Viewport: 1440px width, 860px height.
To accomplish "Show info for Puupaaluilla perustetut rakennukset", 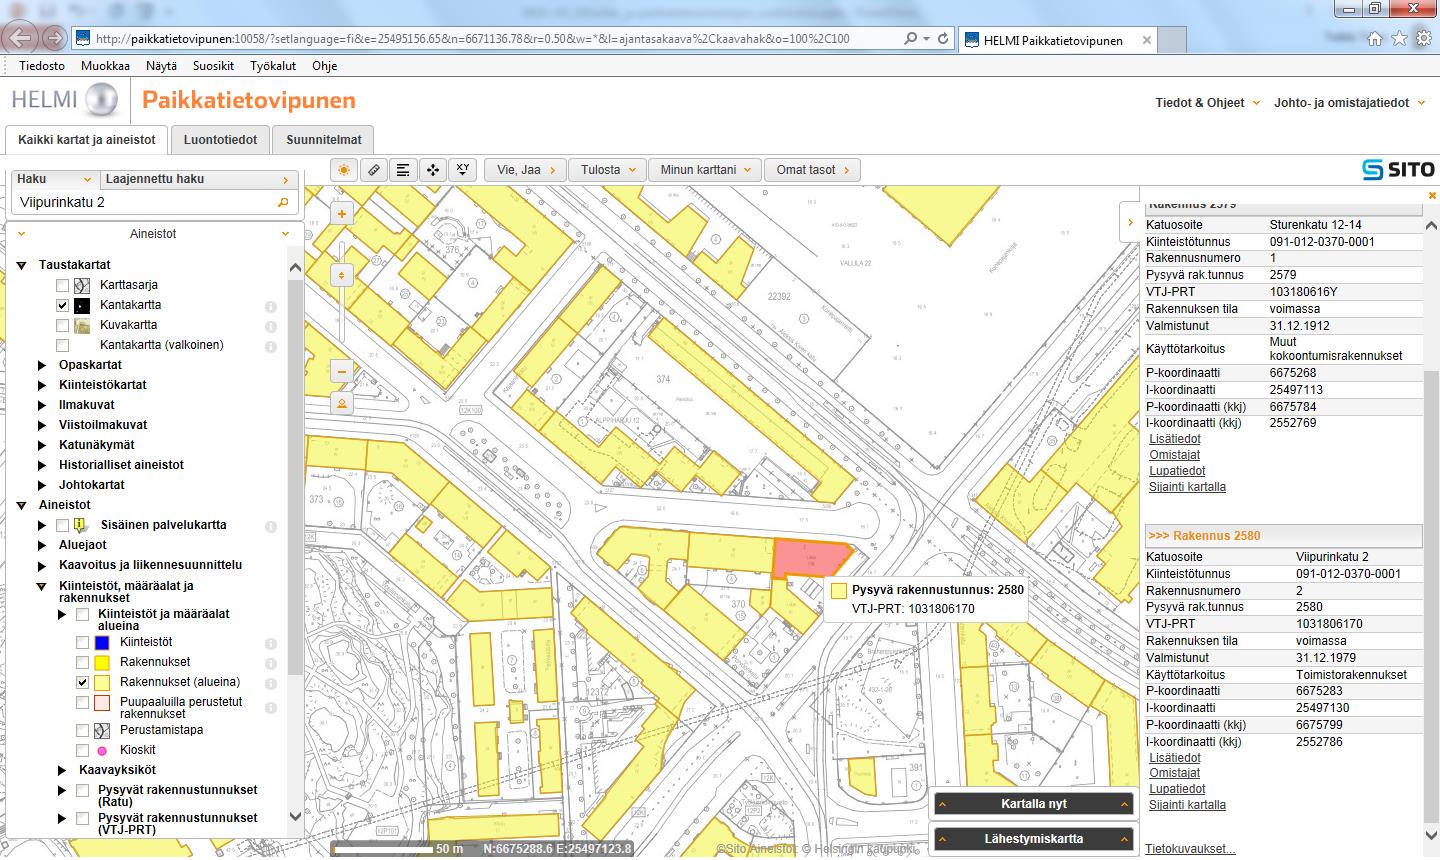I will pos(270,708).
